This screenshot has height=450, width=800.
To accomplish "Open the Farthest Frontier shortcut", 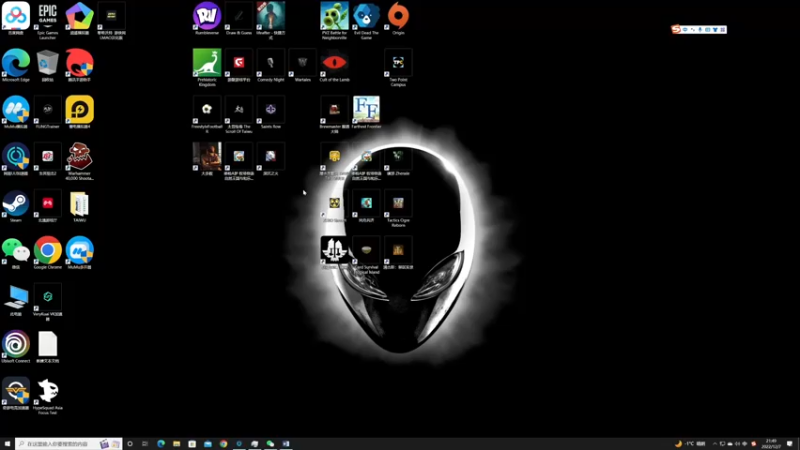I will pyautogui.click(x=366, y=112).
